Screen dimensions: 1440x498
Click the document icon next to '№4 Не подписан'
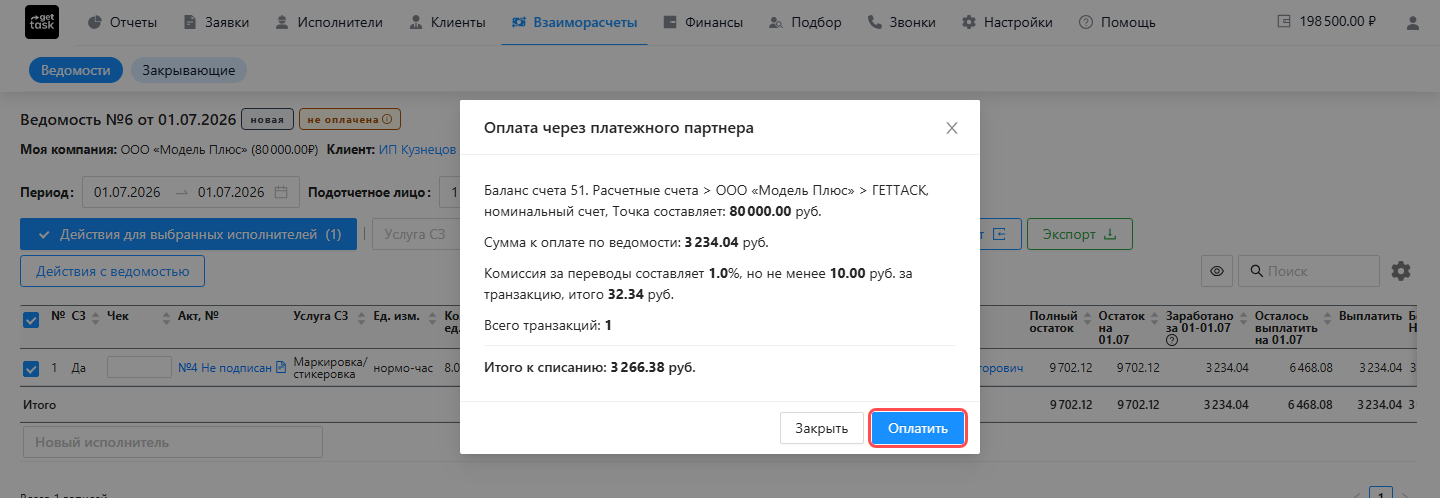281,368
